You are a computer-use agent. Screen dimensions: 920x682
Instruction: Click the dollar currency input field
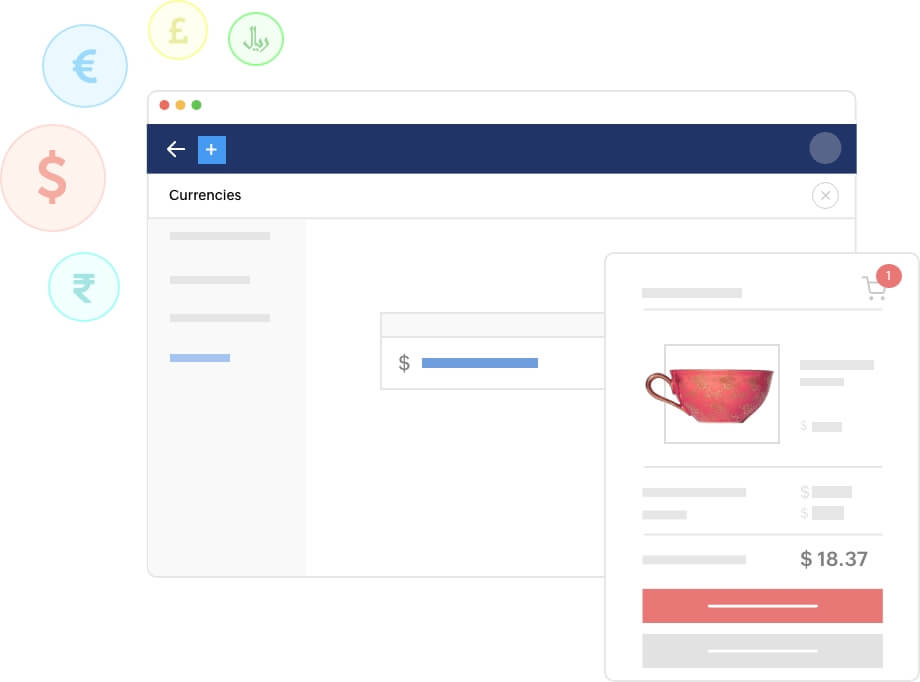(x=493, y=363)
